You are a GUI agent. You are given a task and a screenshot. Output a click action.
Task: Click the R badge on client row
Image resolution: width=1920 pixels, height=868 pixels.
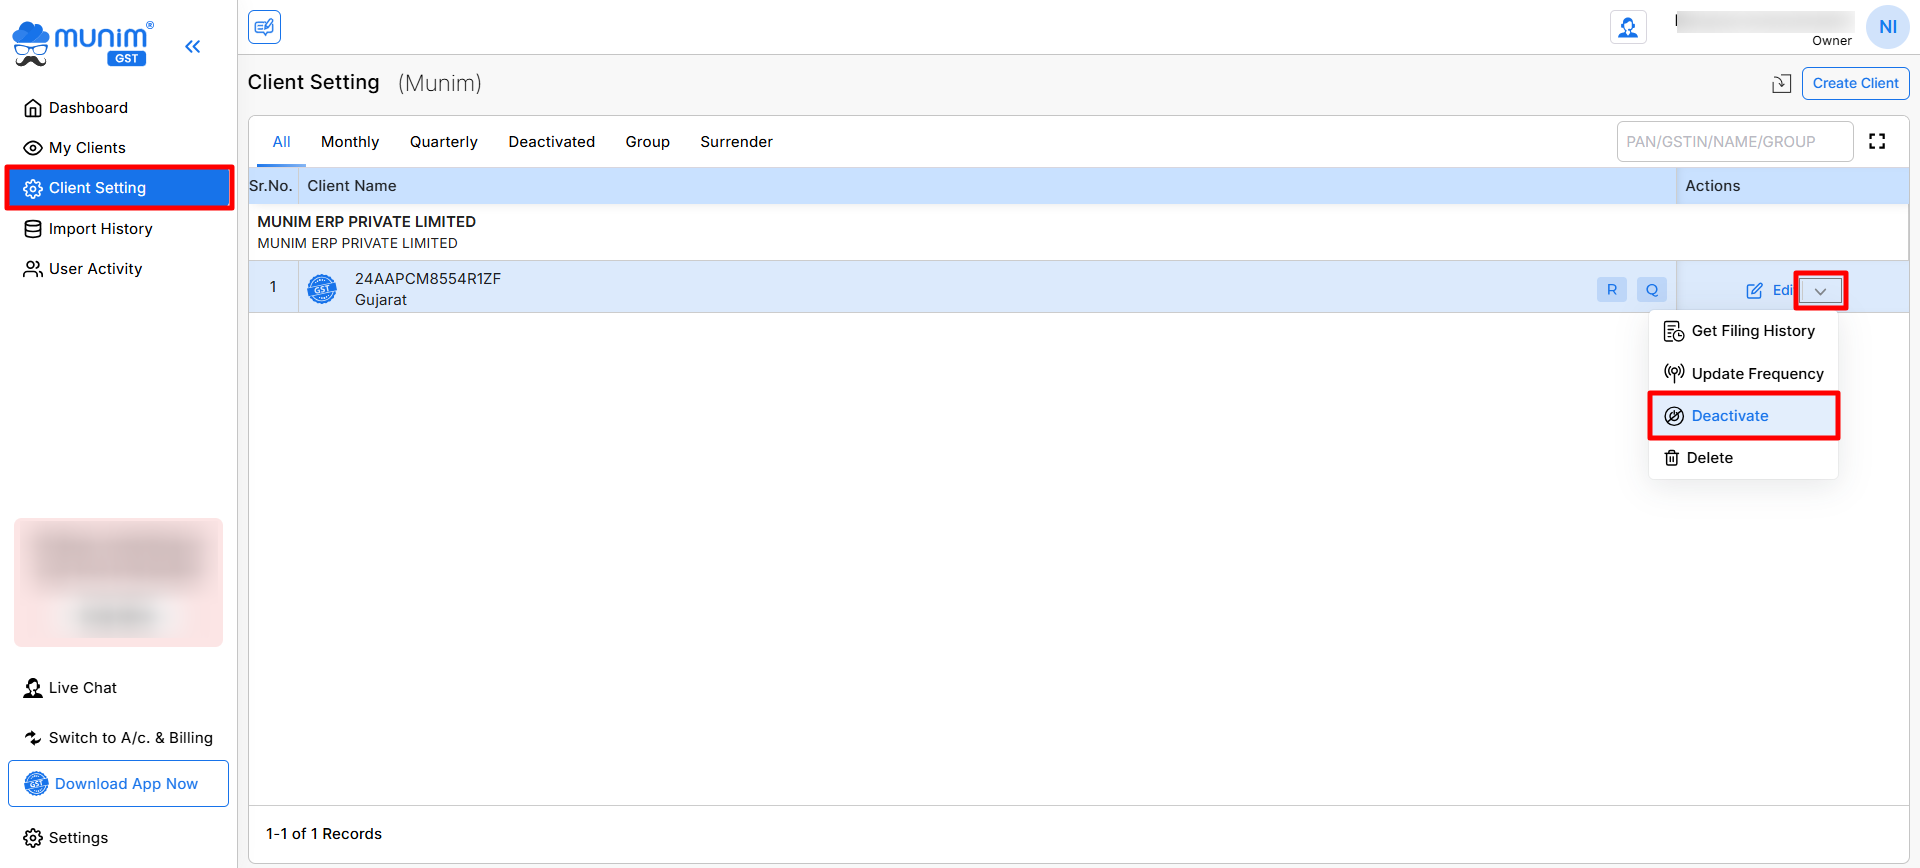pos(1611,290)
